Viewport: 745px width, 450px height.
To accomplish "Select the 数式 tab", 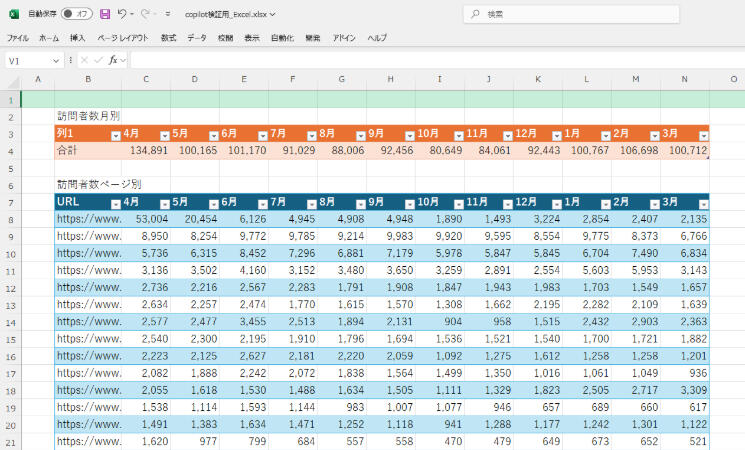I will point(168,38).
